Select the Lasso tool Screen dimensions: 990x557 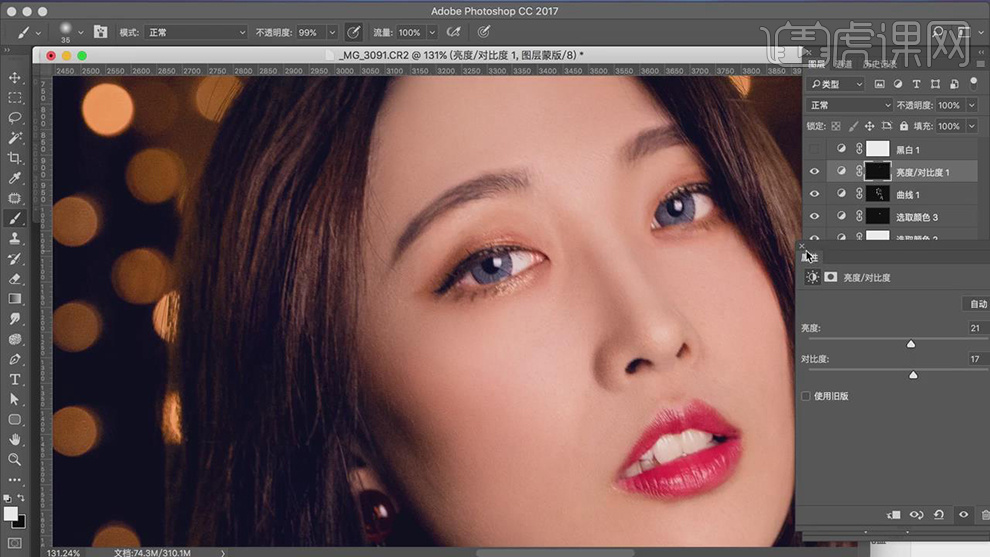[15, 118]
